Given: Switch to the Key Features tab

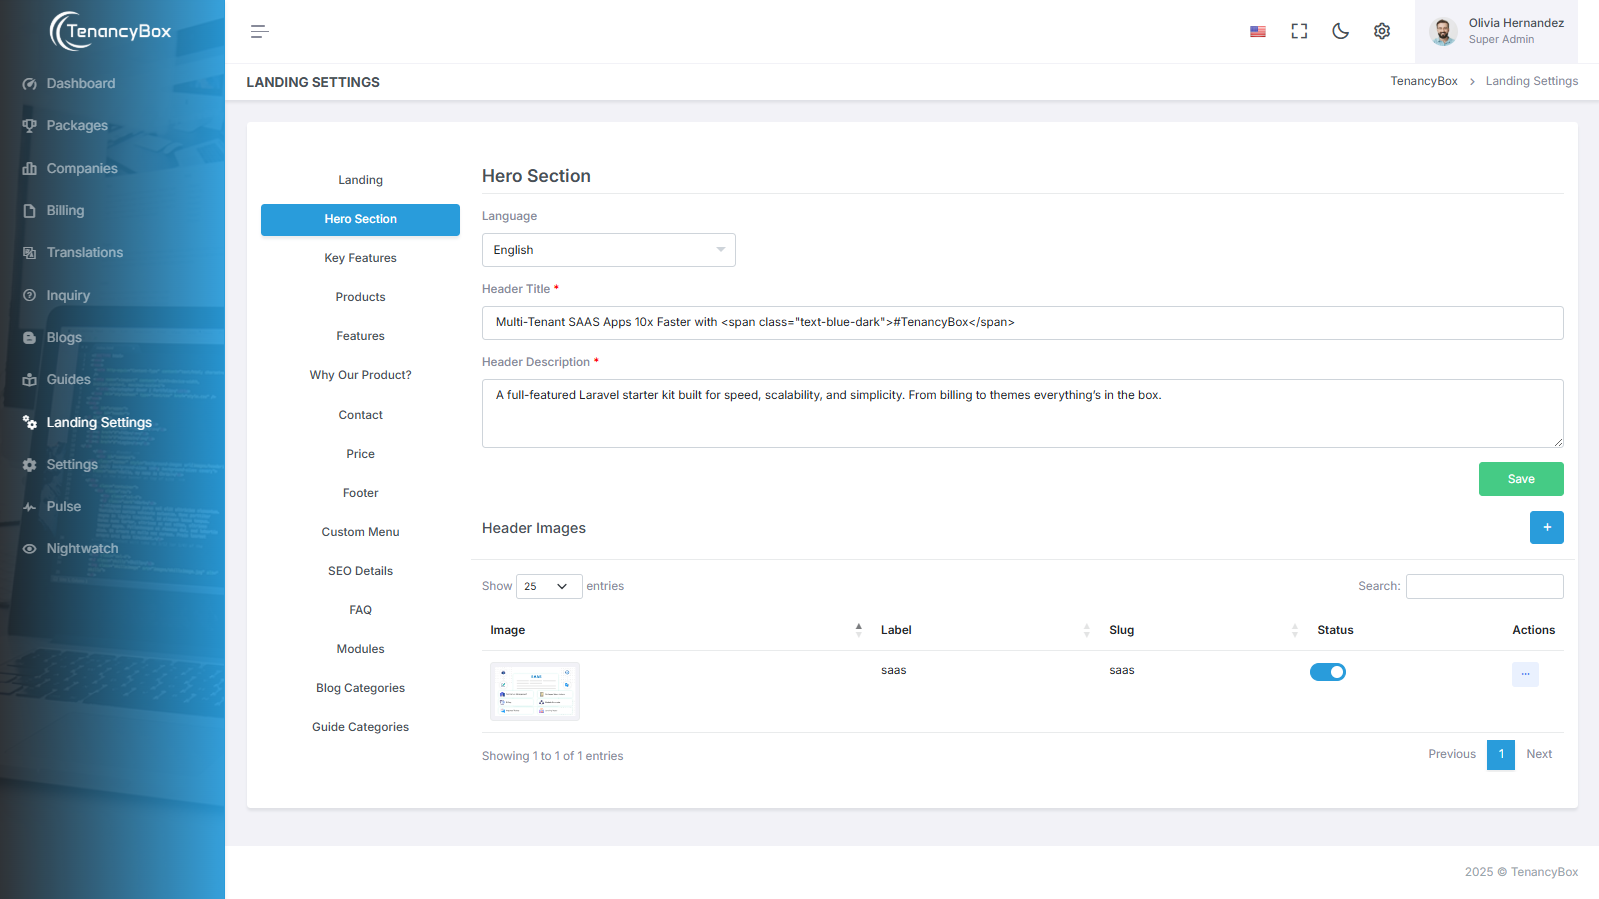Looking at the screenshot, I should click(x=360, y=259).
